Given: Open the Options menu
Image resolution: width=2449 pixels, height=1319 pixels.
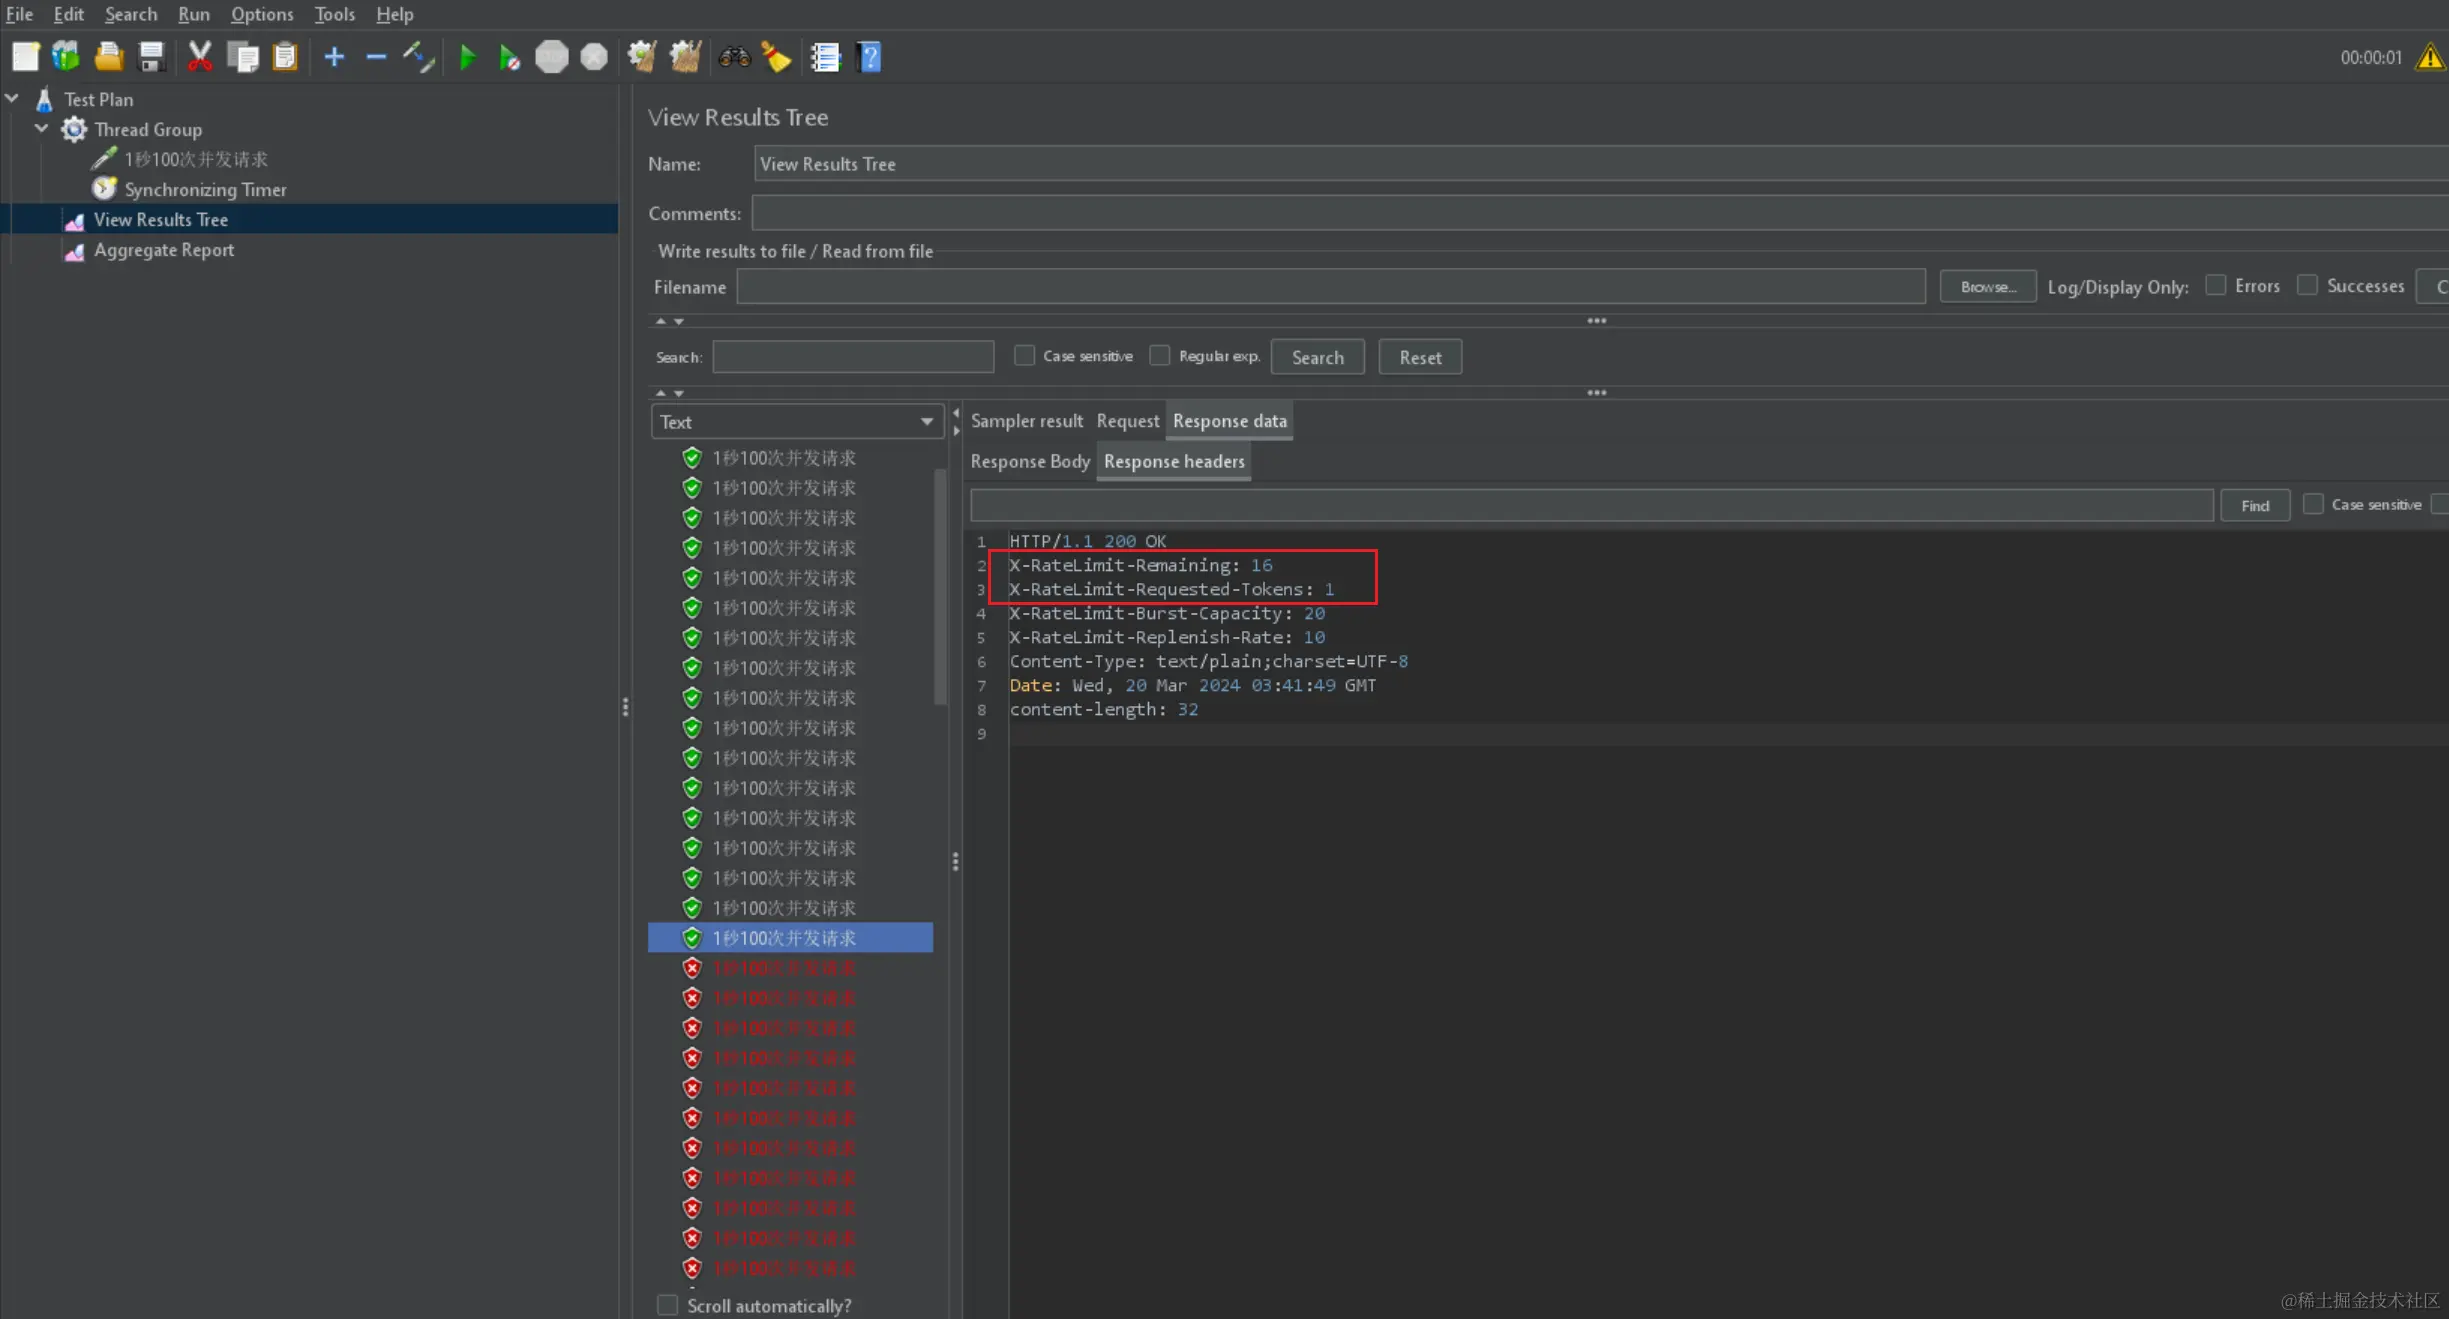Looking at the screenshot, I should 262,14.
